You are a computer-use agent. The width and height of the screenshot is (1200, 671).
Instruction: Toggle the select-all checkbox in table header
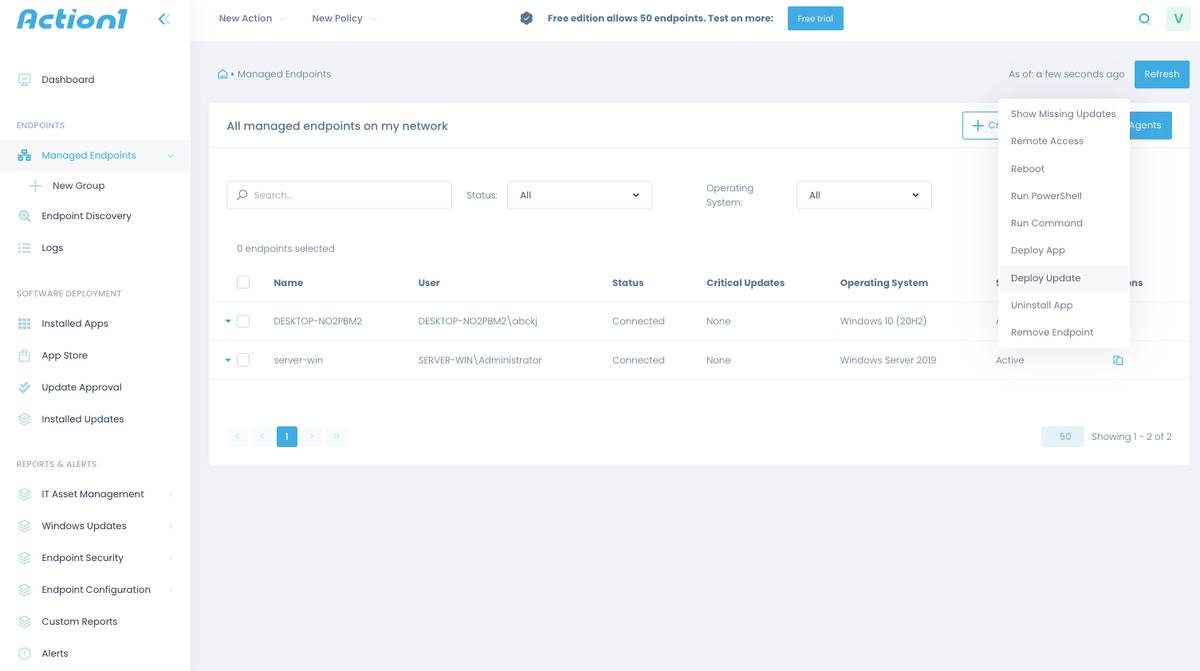tap(243, 283)
